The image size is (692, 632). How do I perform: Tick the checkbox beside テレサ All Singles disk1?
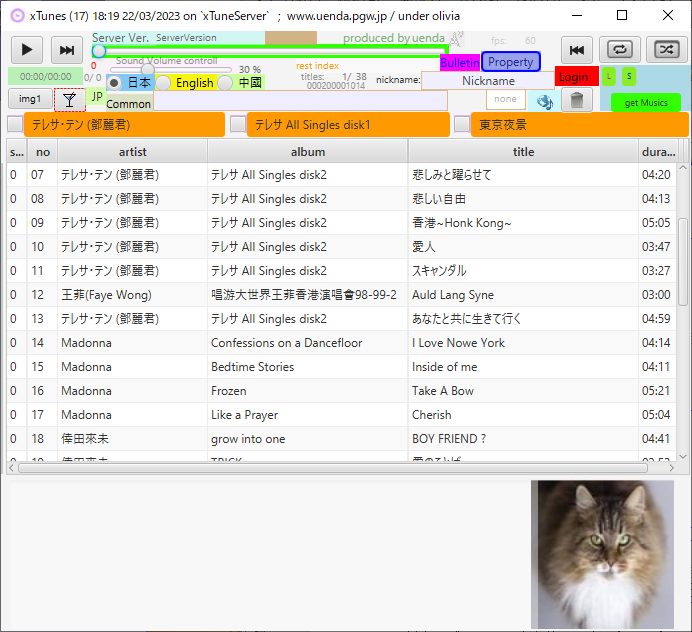click(238, 124)
